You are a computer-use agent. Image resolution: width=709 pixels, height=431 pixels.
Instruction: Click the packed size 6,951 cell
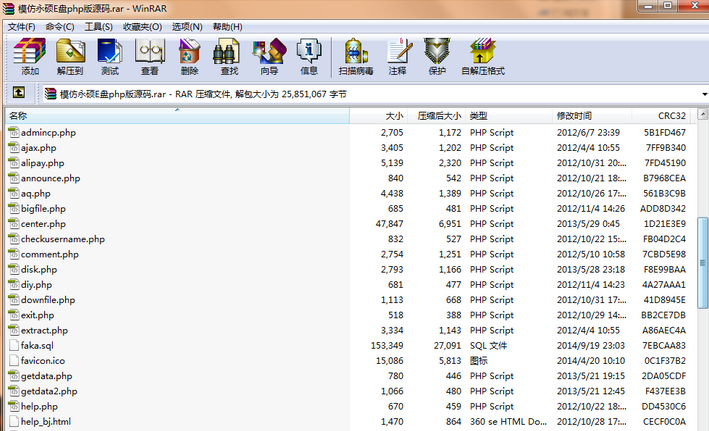(450, 224)
